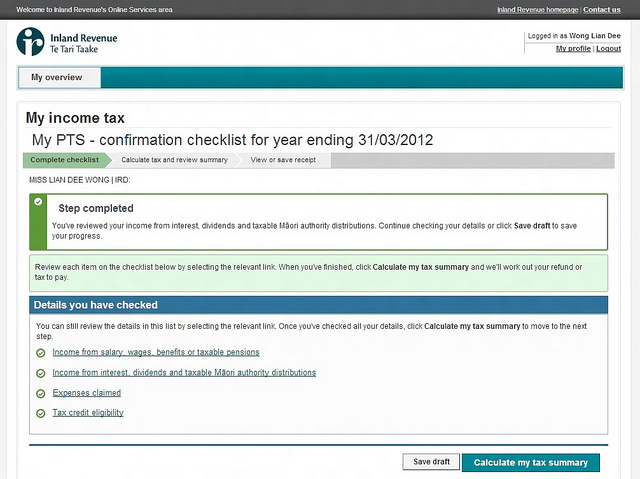The height and width of the screenshot is (479, 640).
Task: Click the Inland Revenue logo icon
Action: [30, 42]
